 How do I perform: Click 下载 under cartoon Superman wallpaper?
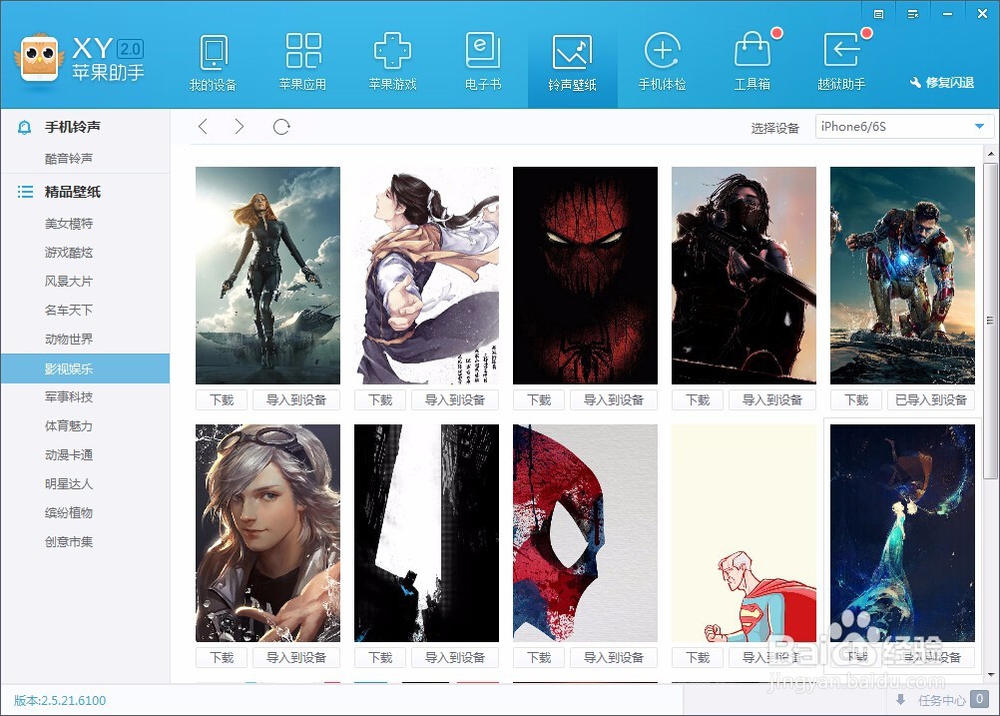click(697, 657)
